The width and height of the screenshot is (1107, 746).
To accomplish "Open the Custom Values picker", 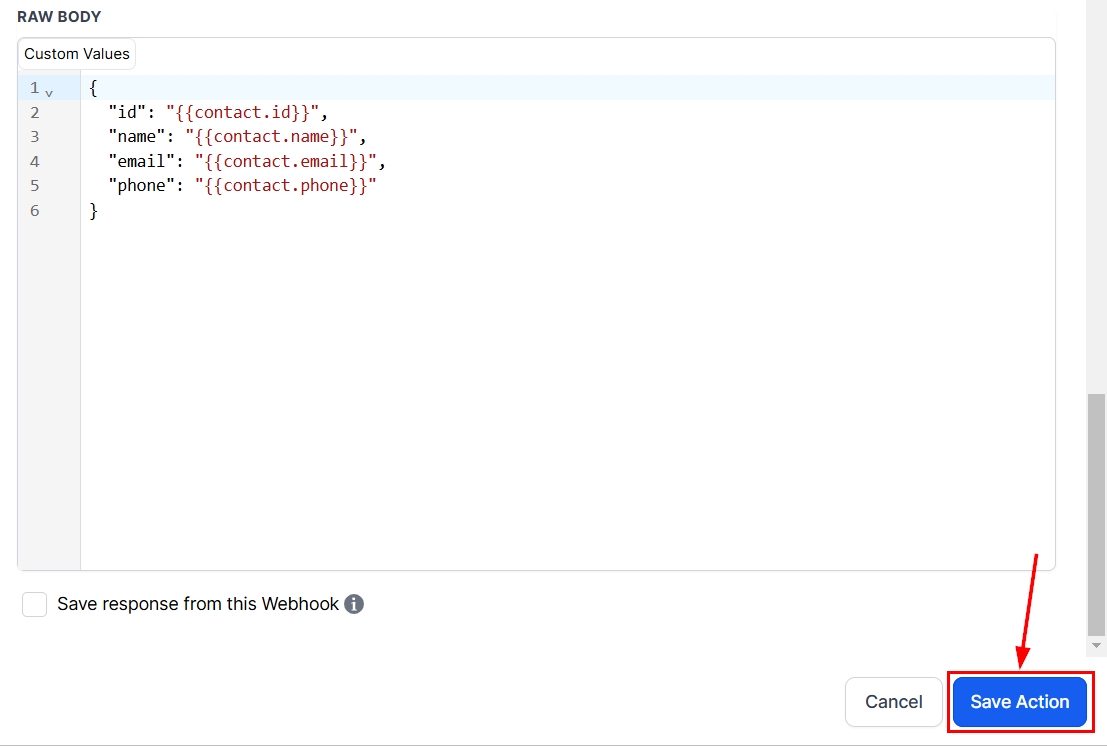I will point(77,54).
